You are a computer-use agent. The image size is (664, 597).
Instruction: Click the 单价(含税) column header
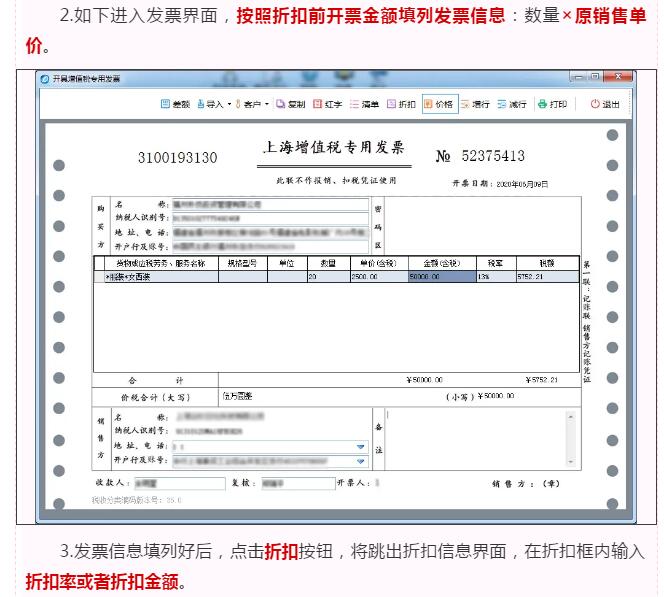tap(379, 263)
